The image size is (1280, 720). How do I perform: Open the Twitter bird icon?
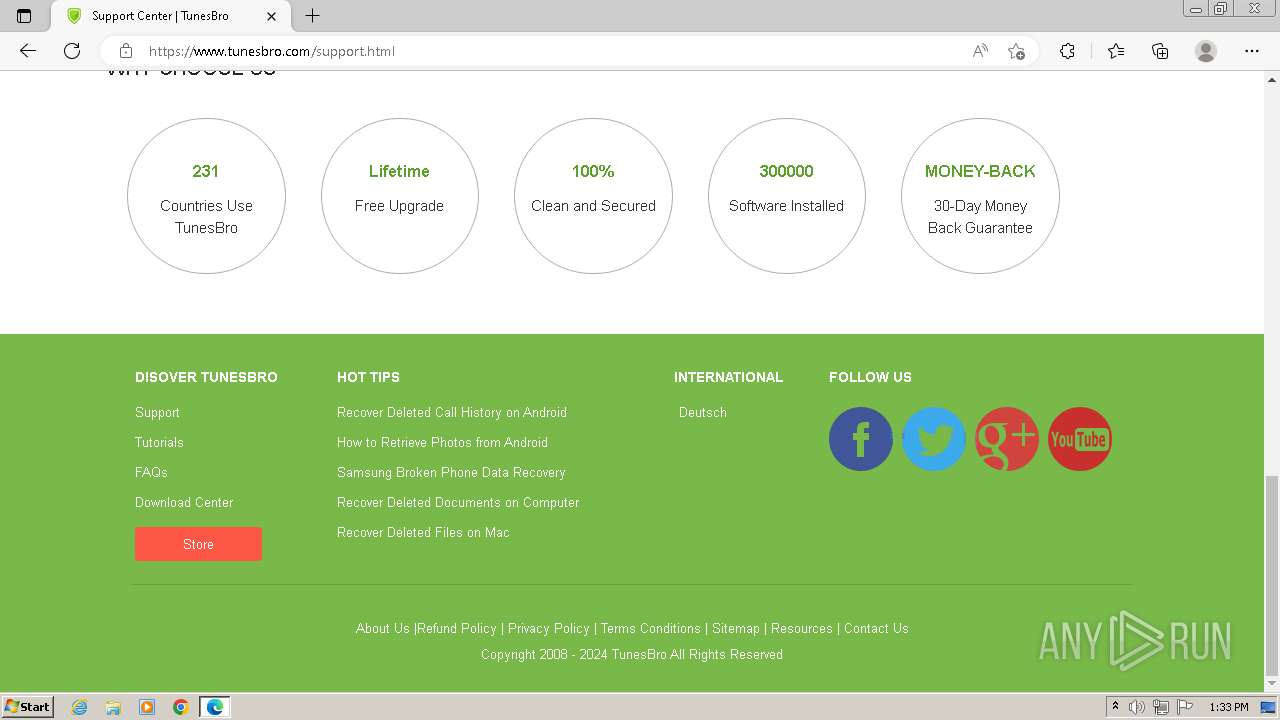933,439
